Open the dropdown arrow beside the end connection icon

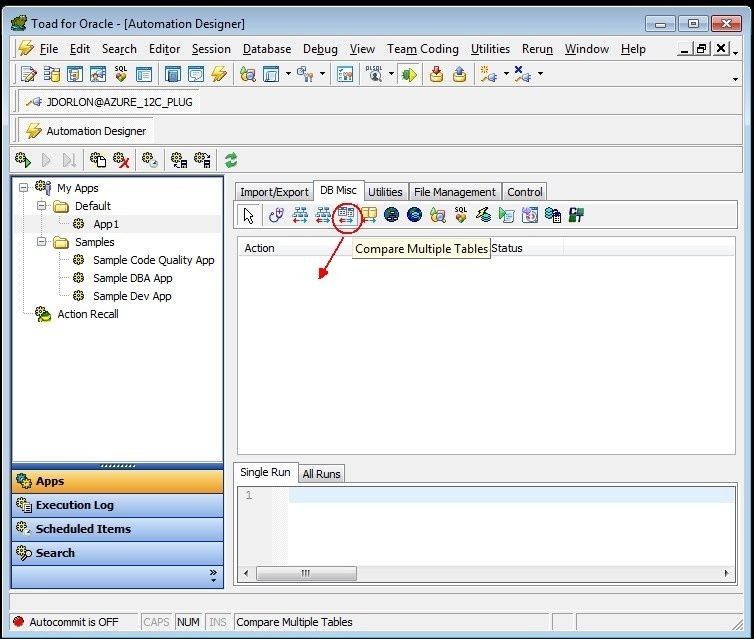pyautogui.click(x=540, y=74)
